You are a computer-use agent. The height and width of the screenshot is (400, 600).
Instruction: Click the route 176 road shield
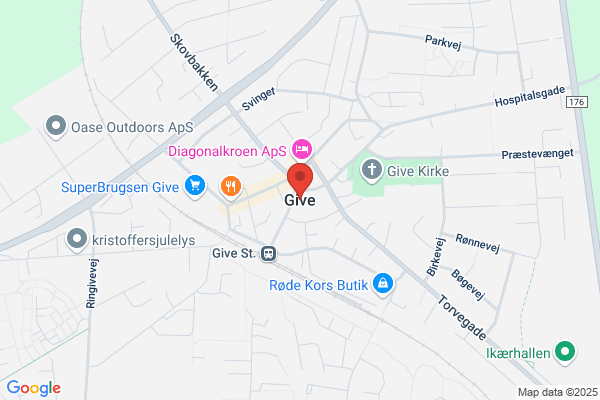pyautogui.click(x=576, y=102)
